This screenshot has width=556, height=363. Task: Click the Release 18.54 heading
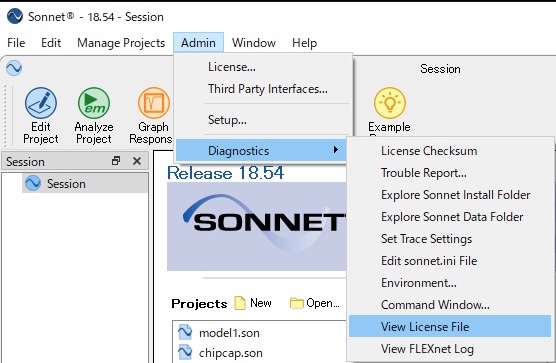click(226, 173)
